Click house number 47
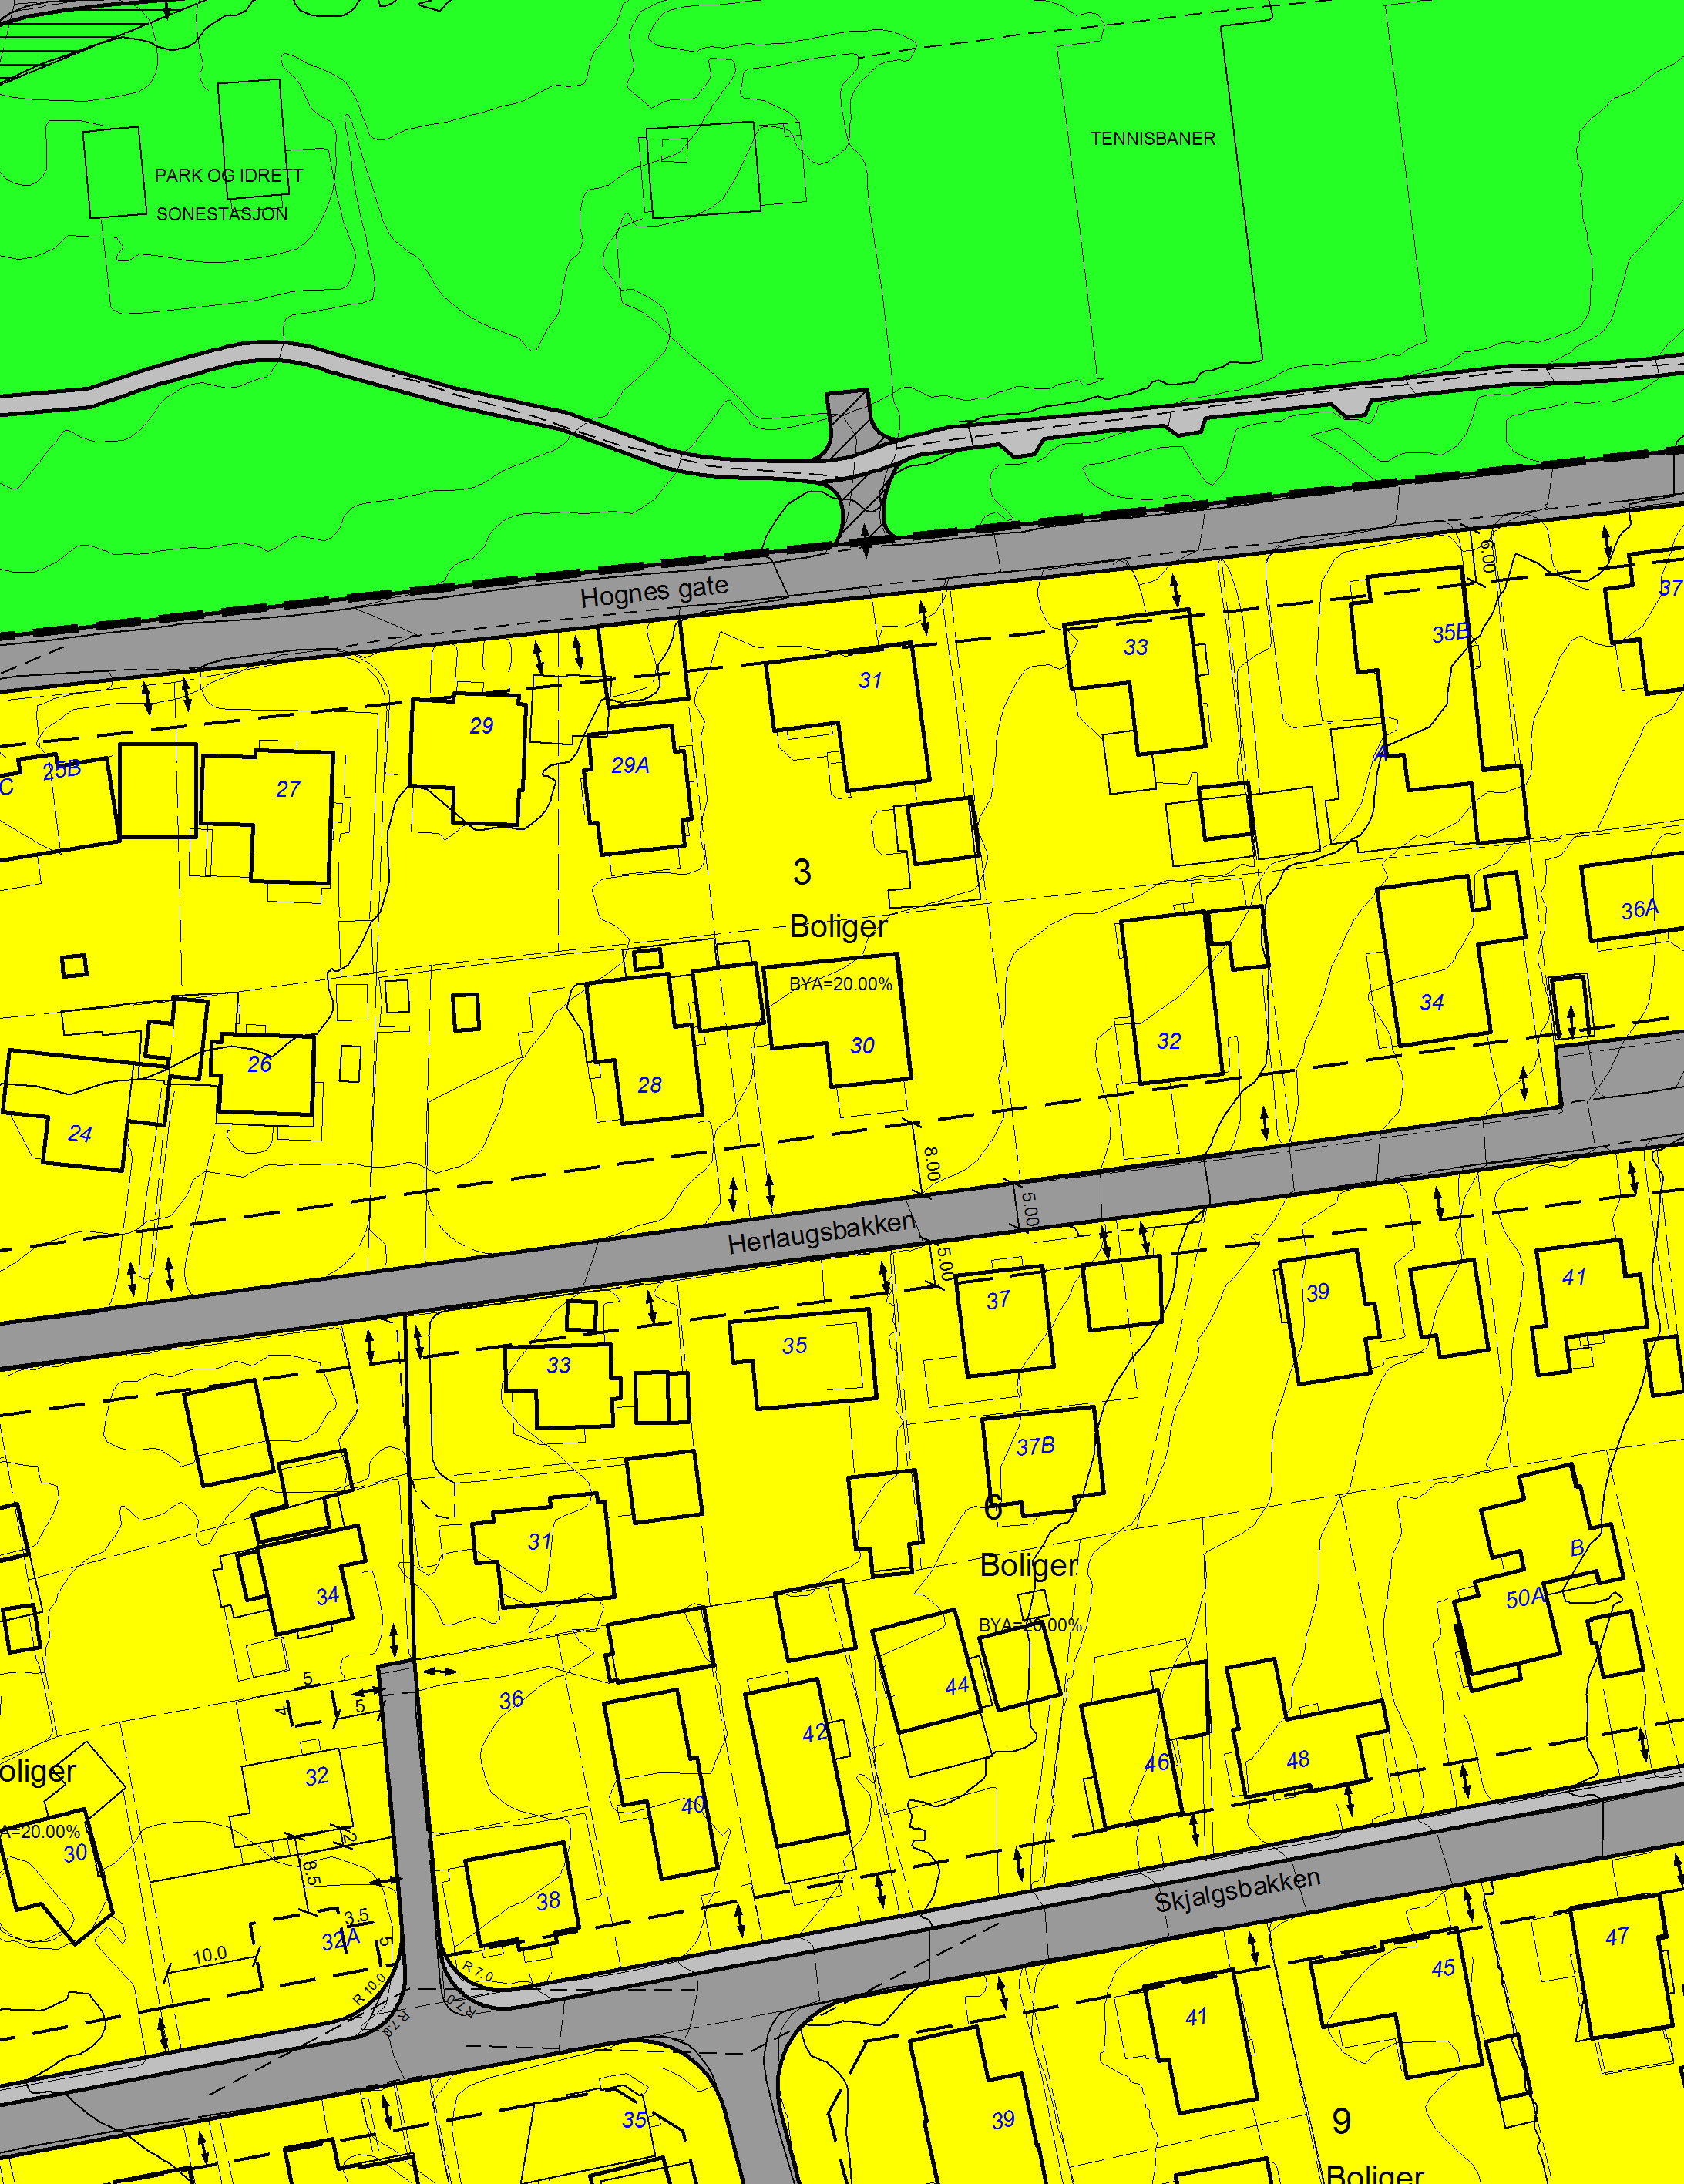 pyautogui.click(x=1617, y=1937)
